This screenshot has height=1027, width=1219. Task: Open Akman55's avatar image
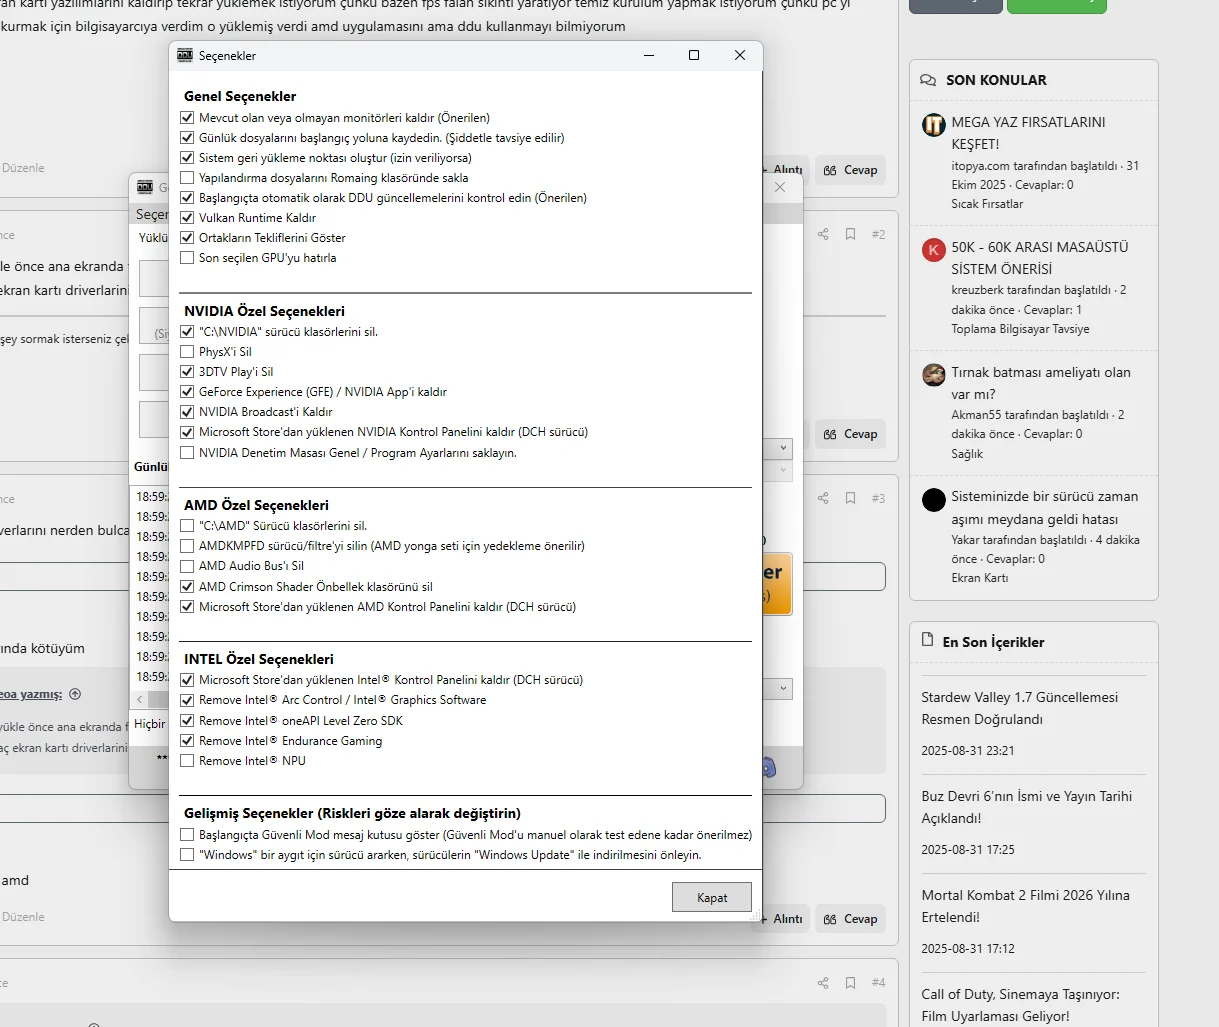[933, 375]
